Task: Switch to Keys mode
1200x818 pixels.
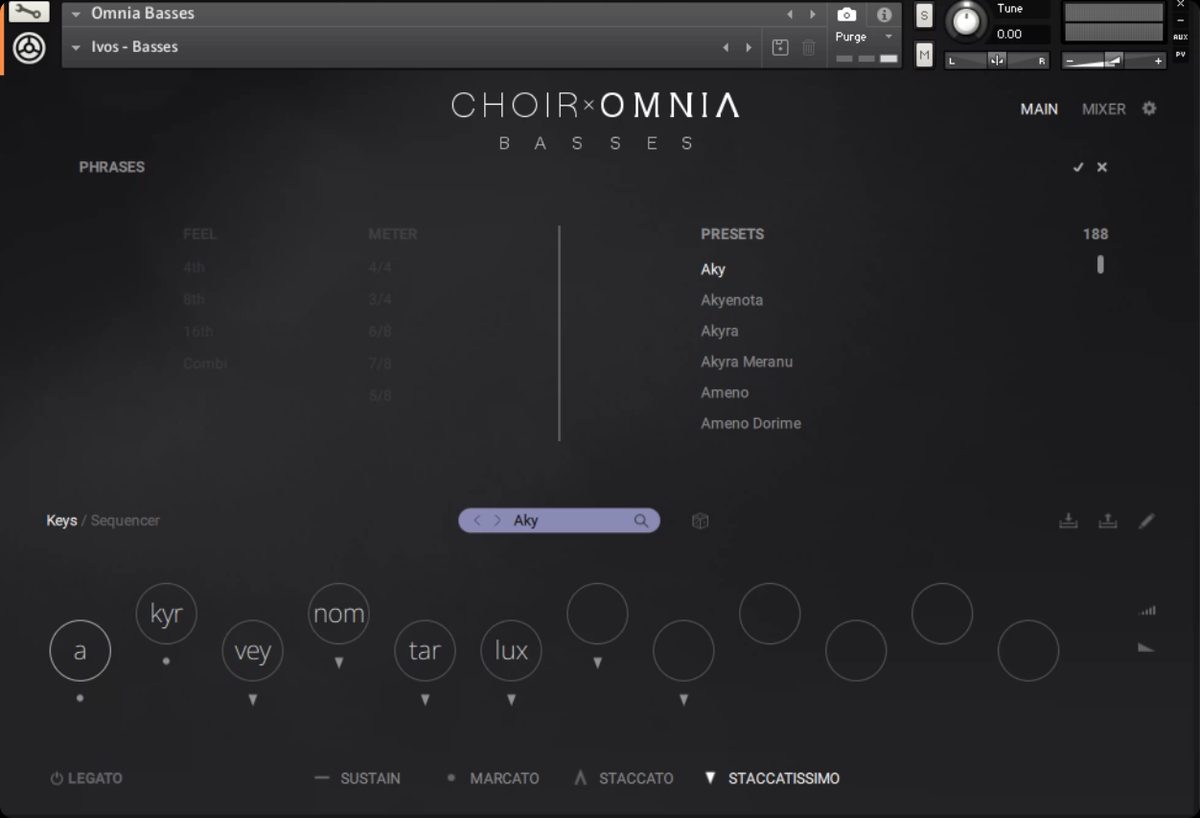Action: tap(61, 521)
